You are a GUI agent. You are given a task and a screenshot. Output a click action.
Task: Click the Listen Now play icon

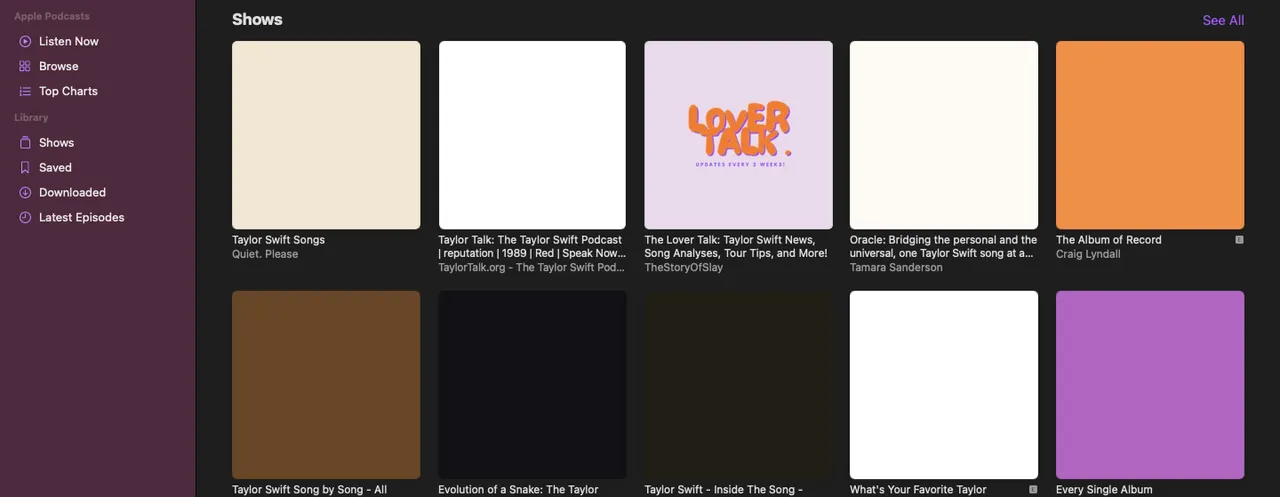pos(25,41)
